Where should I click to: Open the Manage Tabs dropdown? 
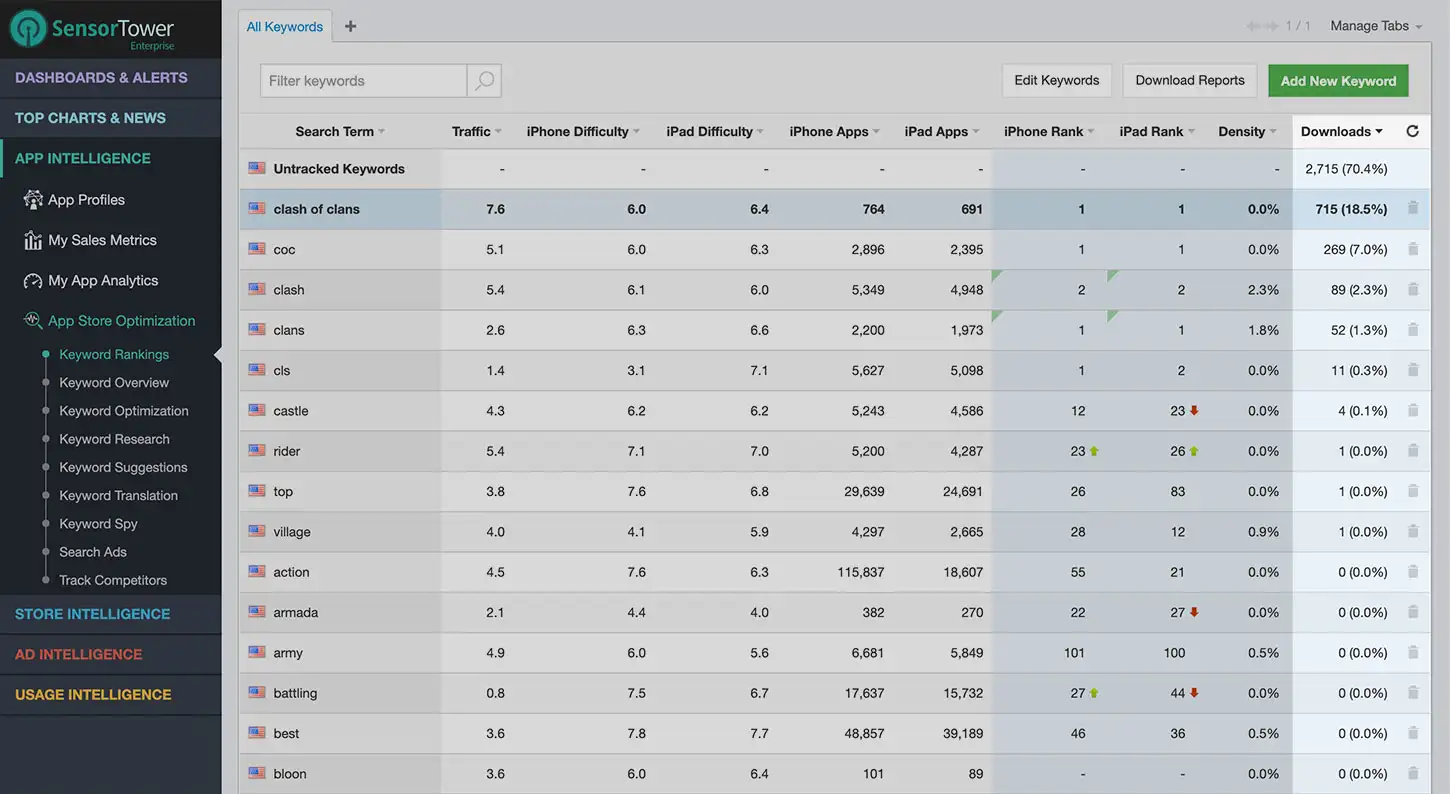coord(1376,26)
